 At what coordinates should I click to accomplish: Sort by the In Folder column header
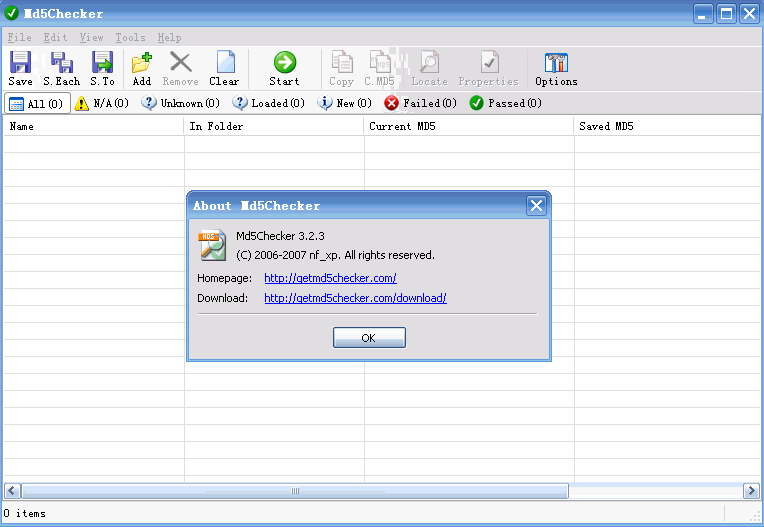coord(274,126)
